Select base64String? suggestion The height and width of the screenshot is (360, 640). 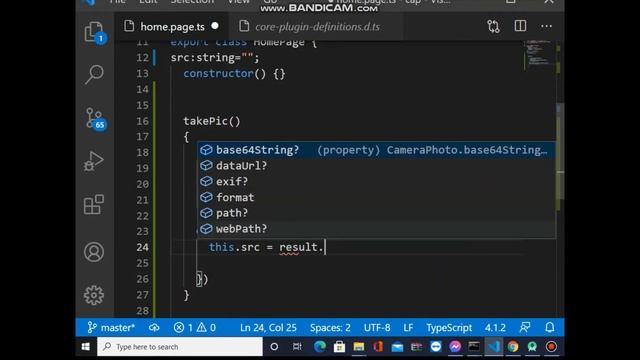[x=376, y=150]
